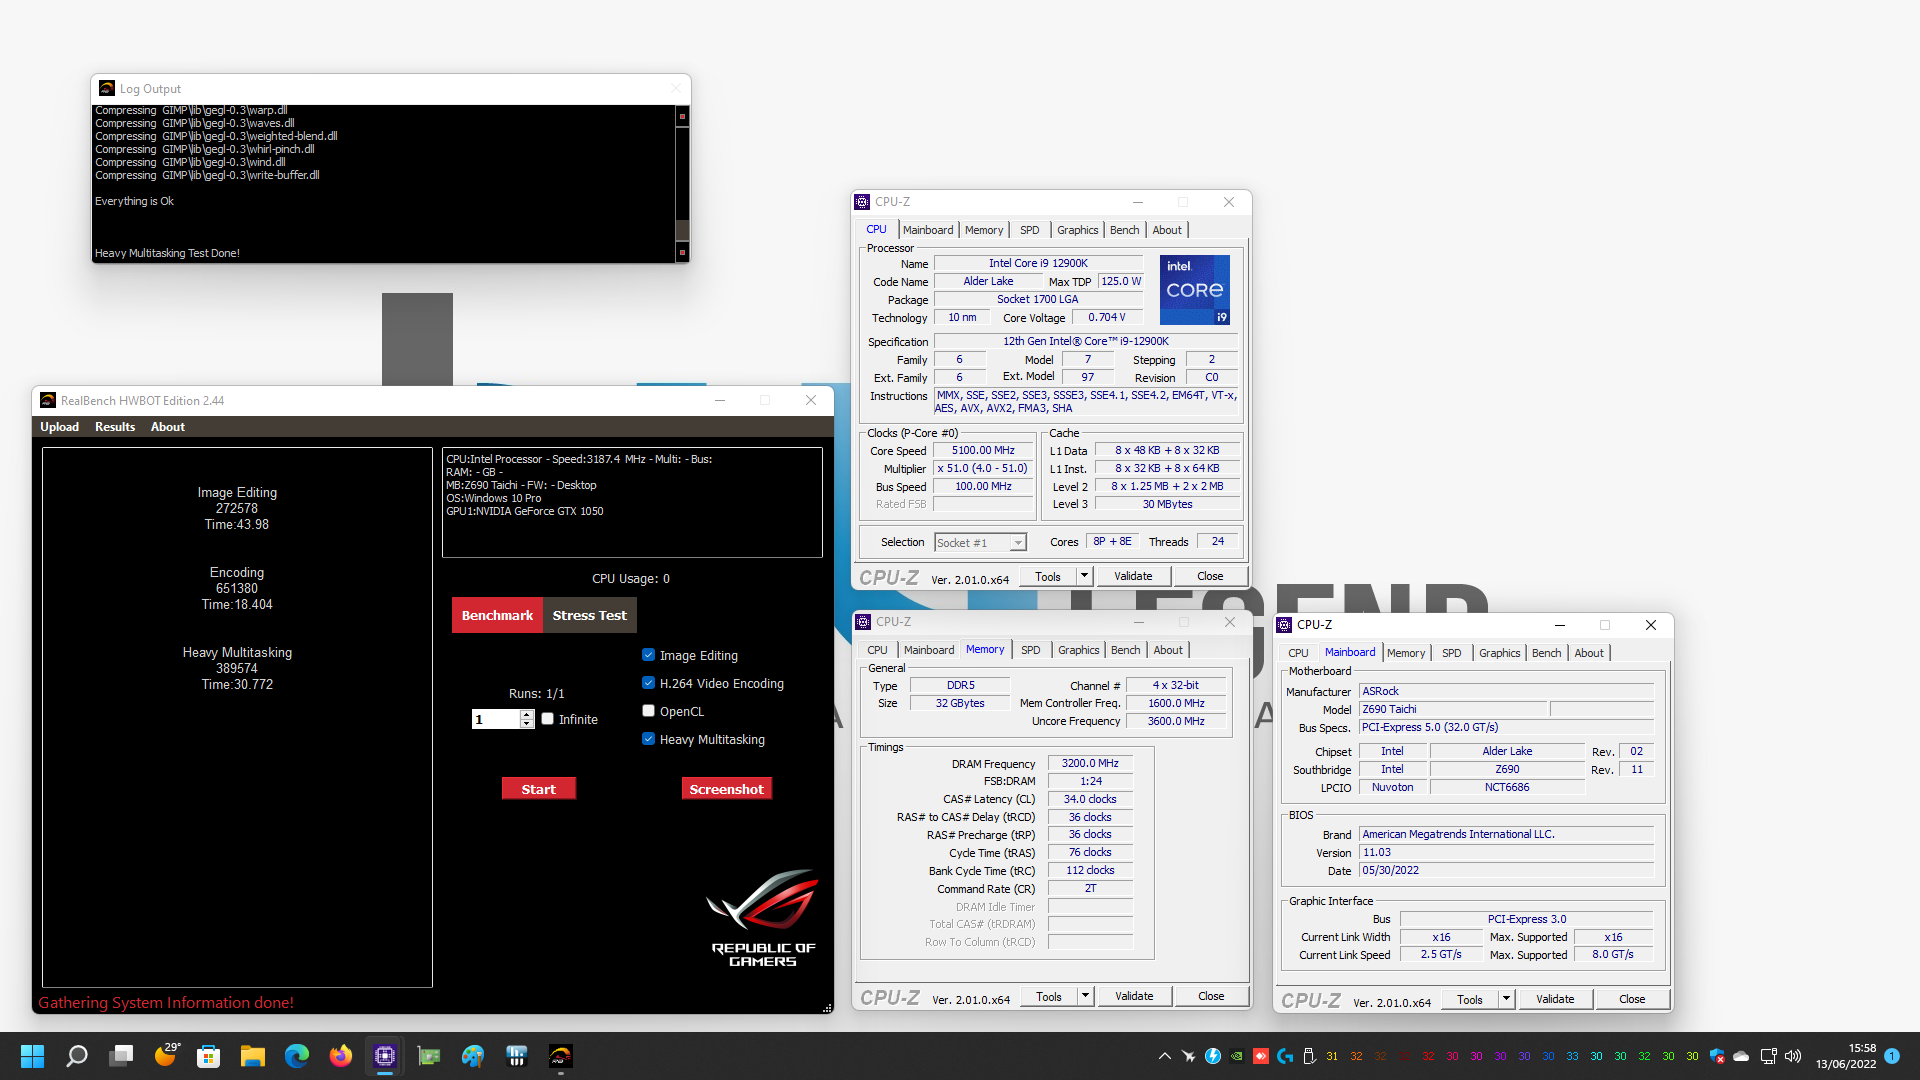Click the Runs number input field
Image resolution: width=1920 pixels, height=1080 pixels.
pyautogui.click(x=496, y=719)
